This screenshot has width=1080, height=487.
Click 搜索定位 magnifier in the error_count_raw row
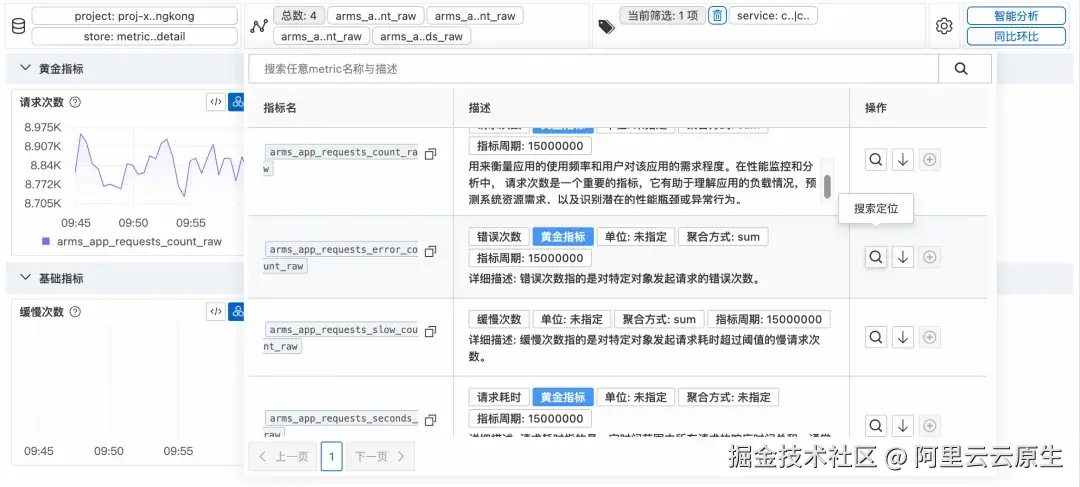(x=875, y=257)
